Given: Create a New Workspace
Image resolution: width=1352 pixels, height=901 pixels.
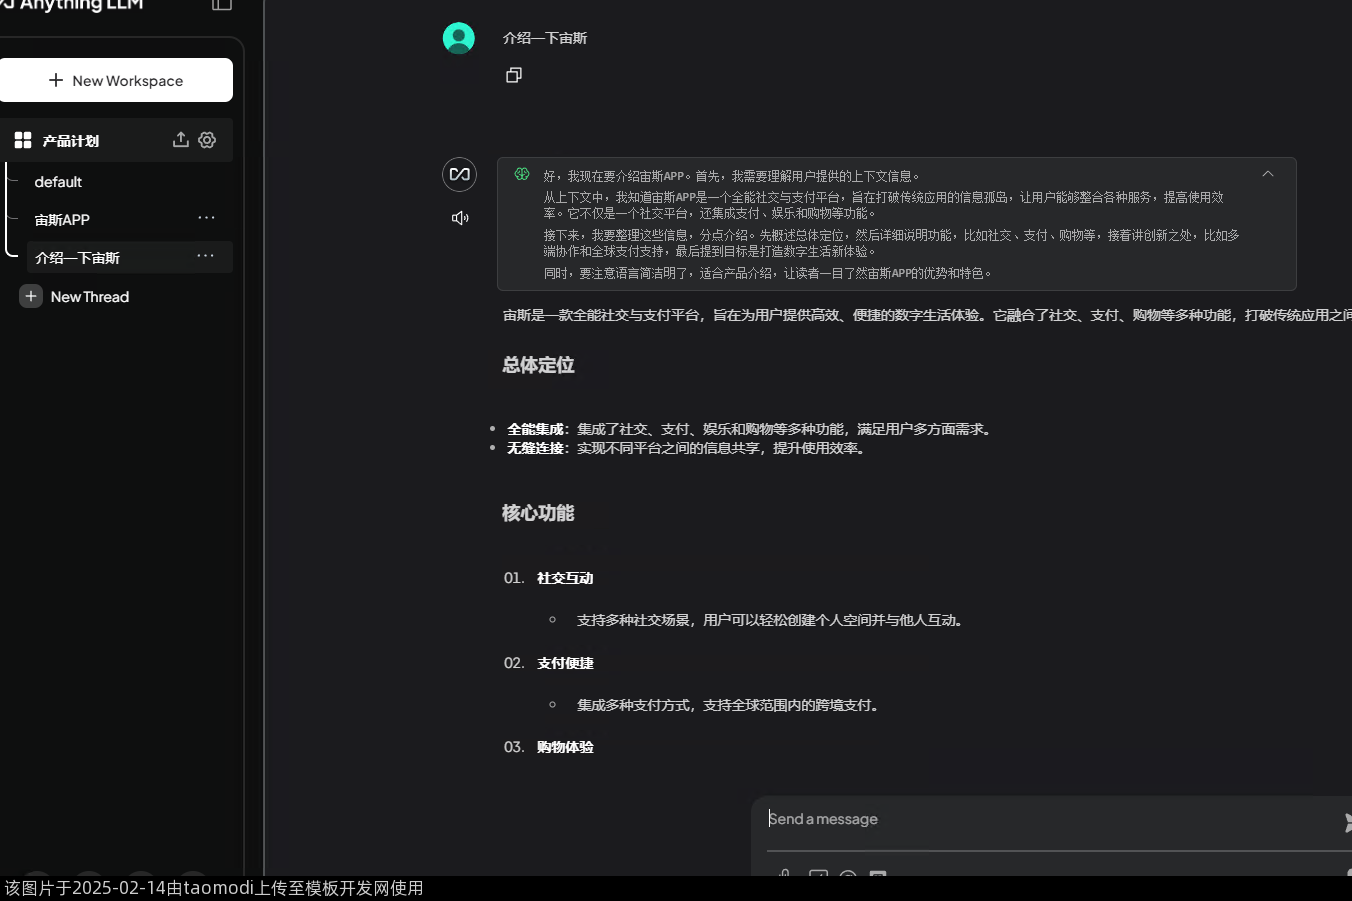Looking at the screenshot, I should 116,80.
